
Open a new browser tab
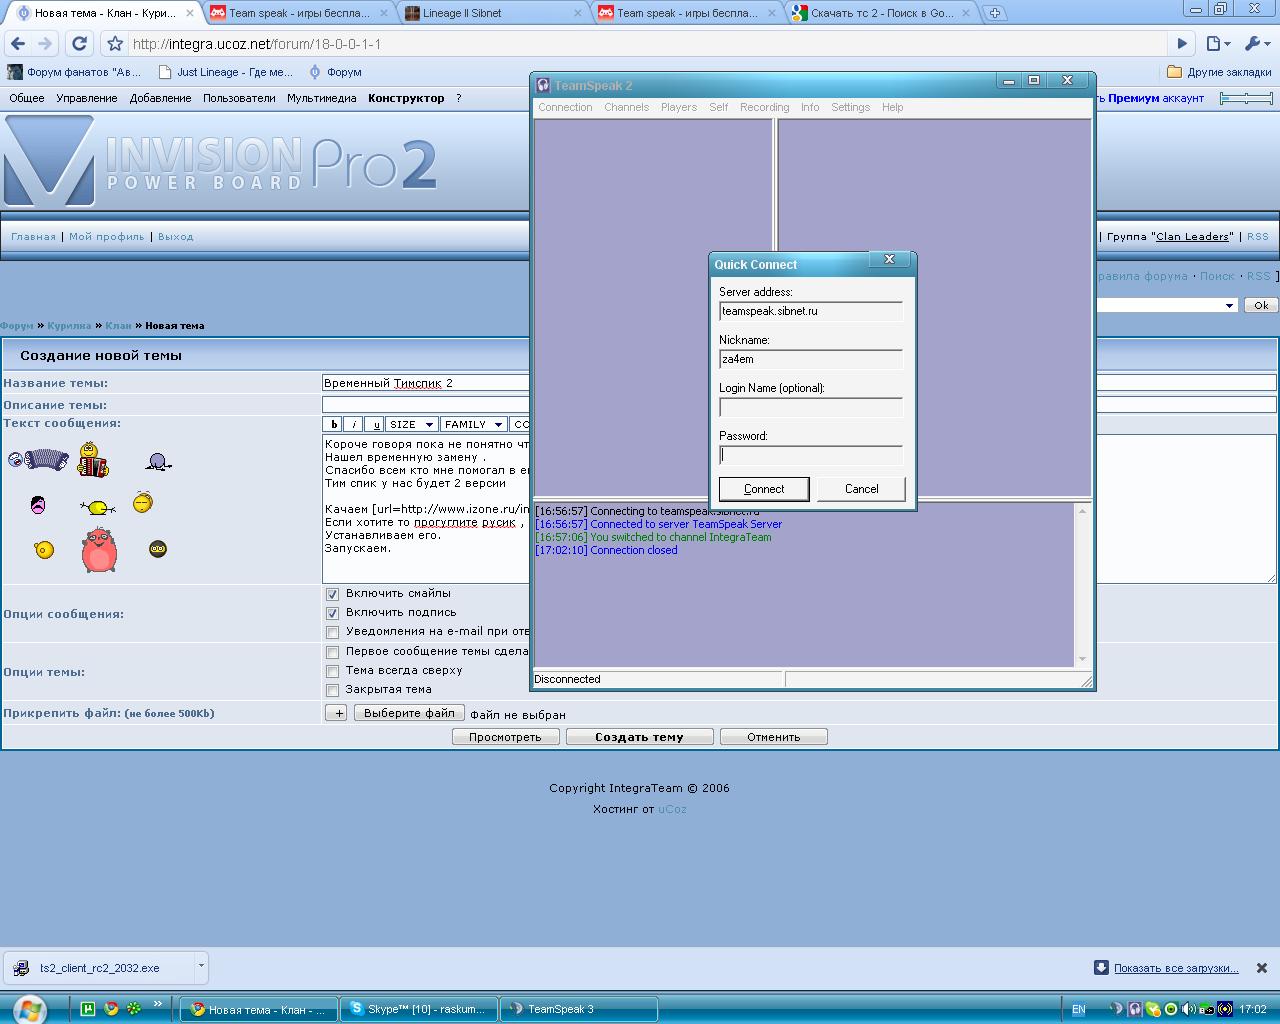(x=994, y=13)
